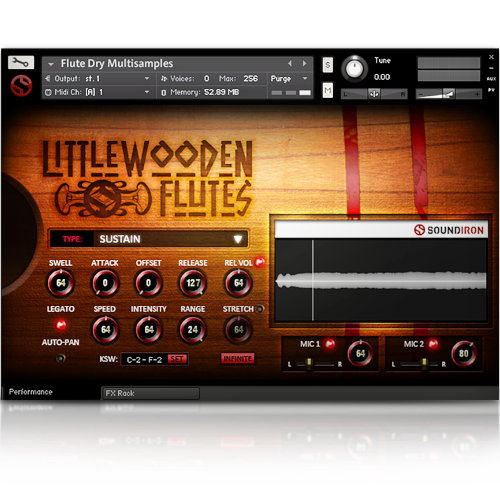Toggle the MIC 2 power LED

tap(433, 344)
